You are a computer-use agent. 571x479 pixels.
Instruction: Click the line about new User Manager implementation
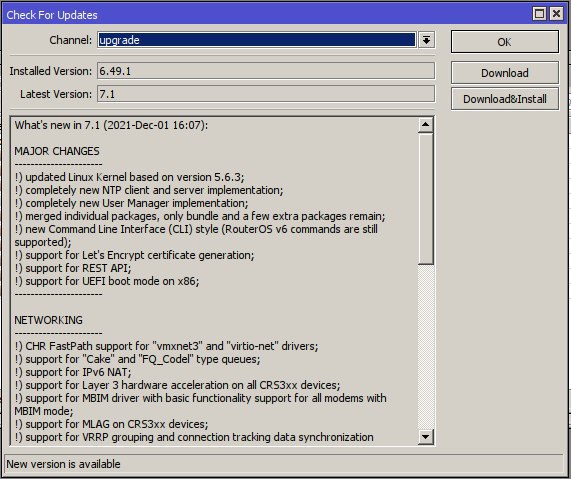[131, 203]
